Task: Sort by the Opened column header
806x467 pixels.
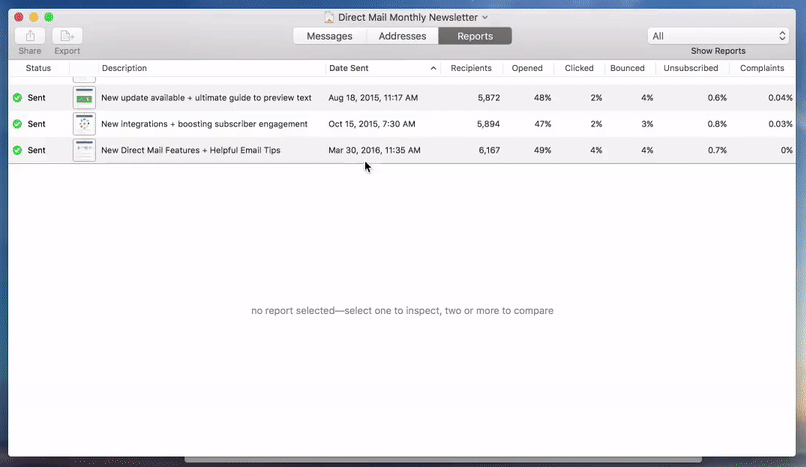Action: [x=527, y=68]
